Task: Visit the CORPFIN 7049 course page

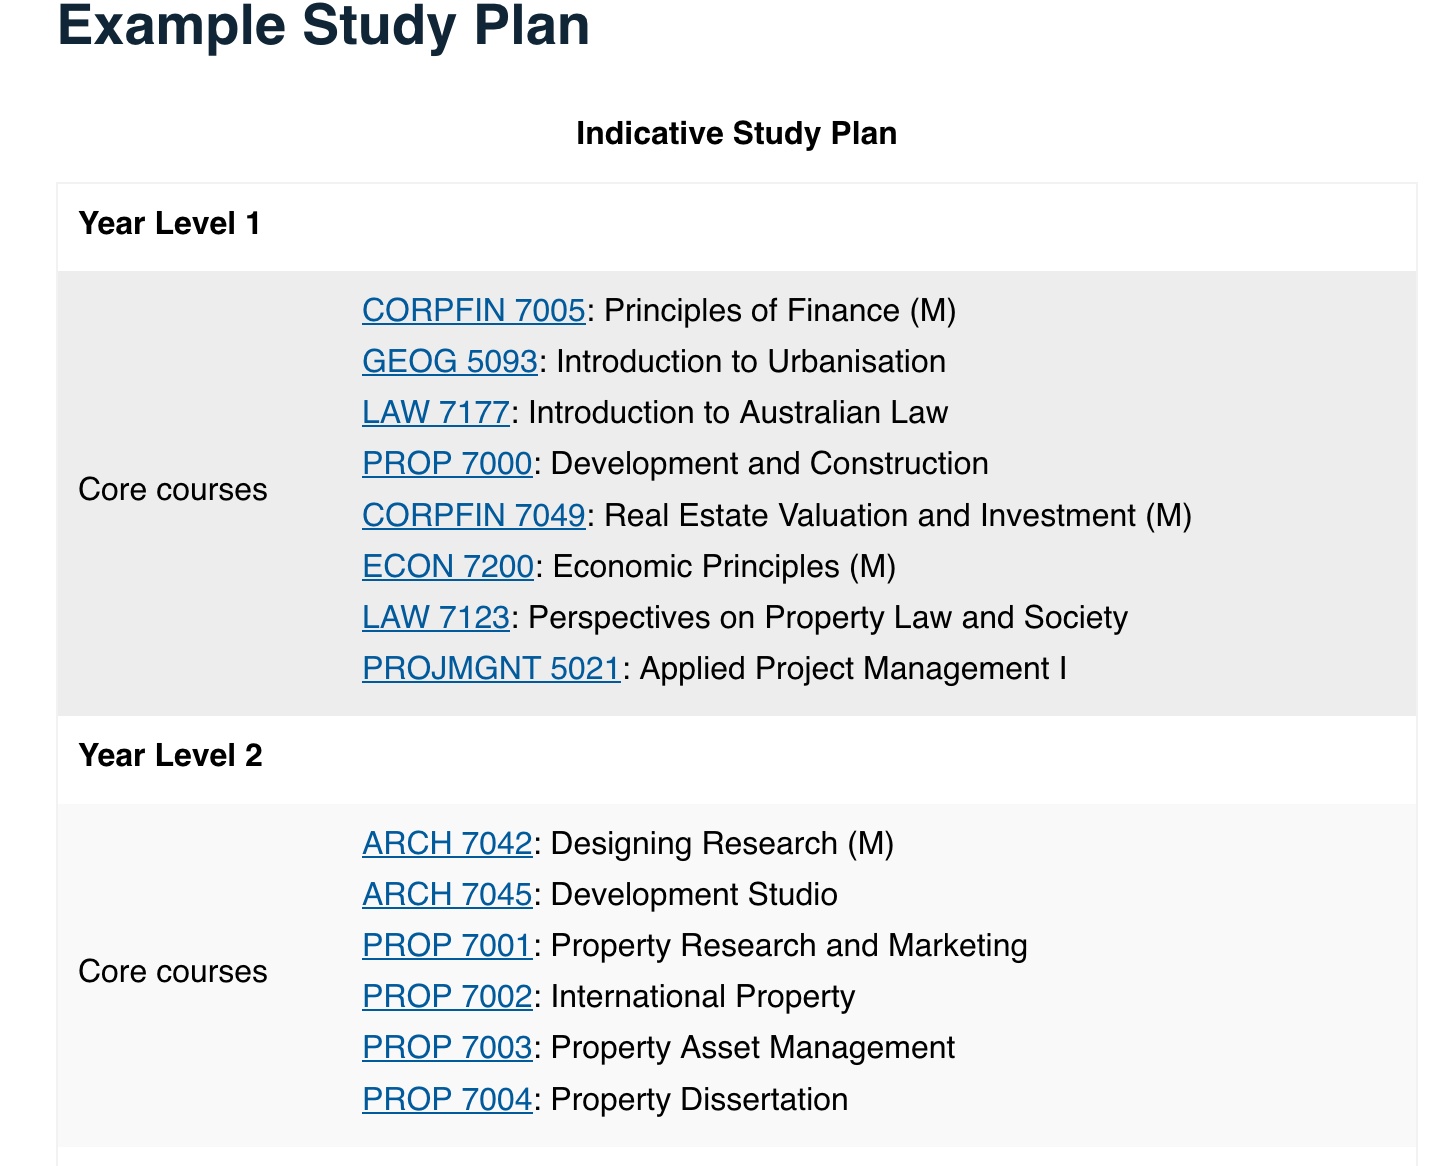Action: click(x=473, y=516)
